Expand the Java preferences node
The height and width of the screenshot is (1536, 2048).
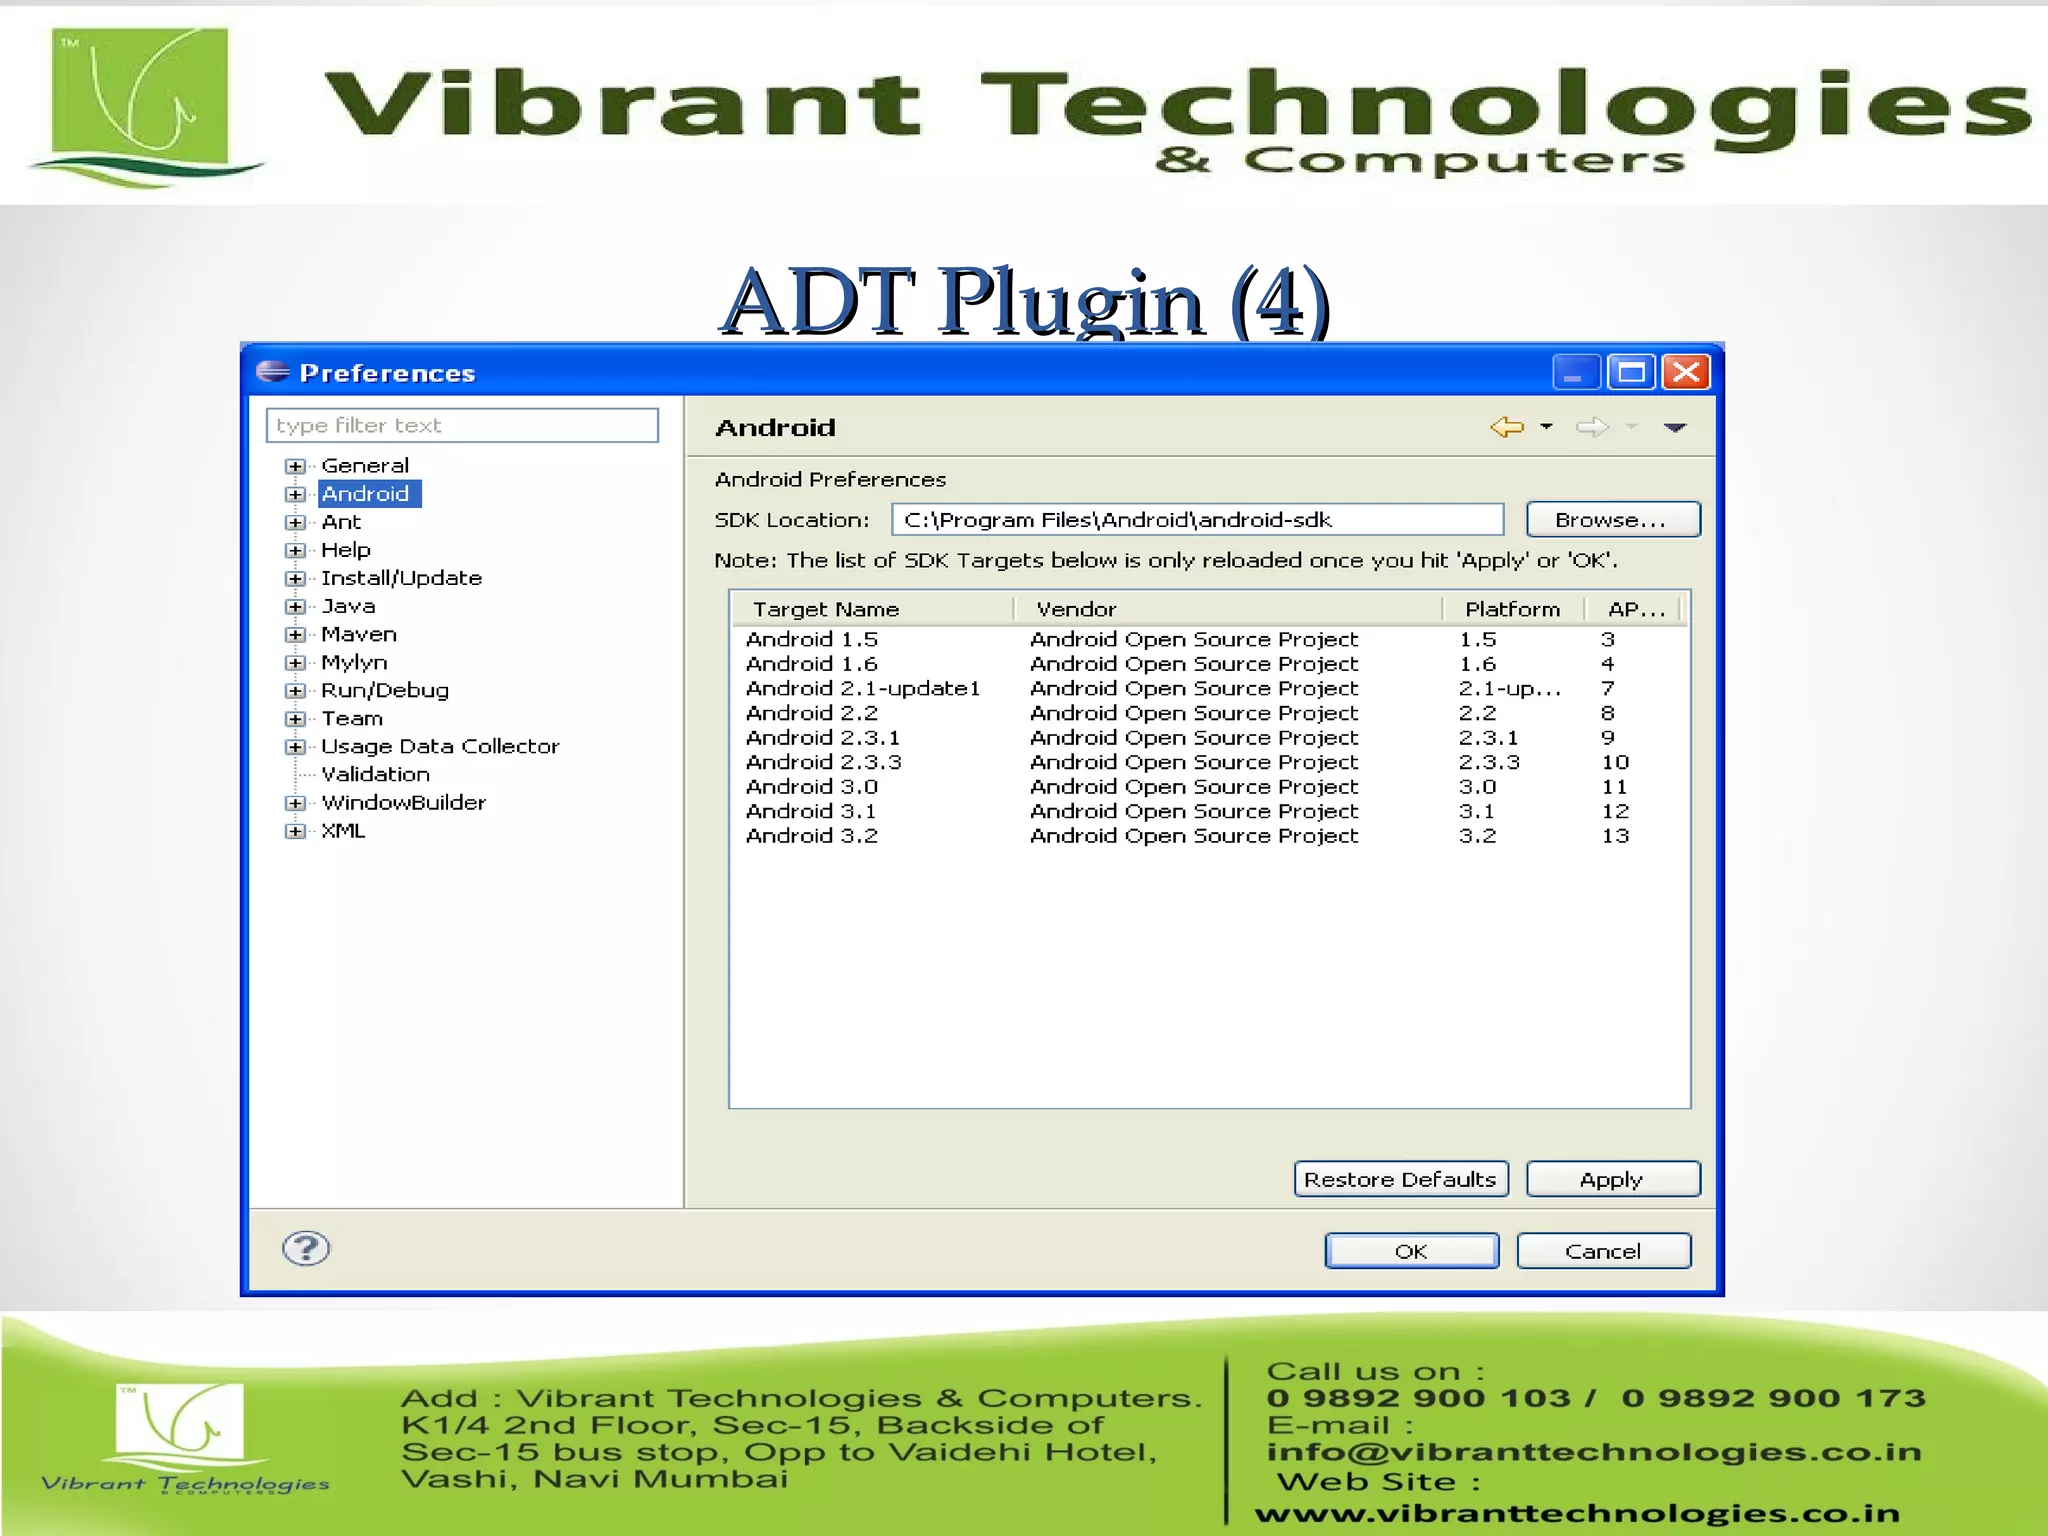click(295, 607)
